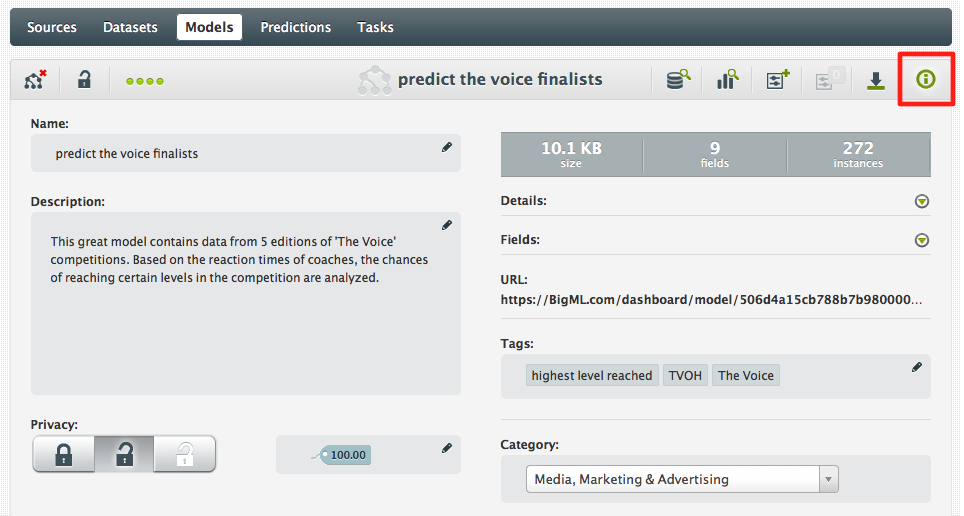Click the bar chart evaluation icon

pyautogui.click(x=727, y=80)
